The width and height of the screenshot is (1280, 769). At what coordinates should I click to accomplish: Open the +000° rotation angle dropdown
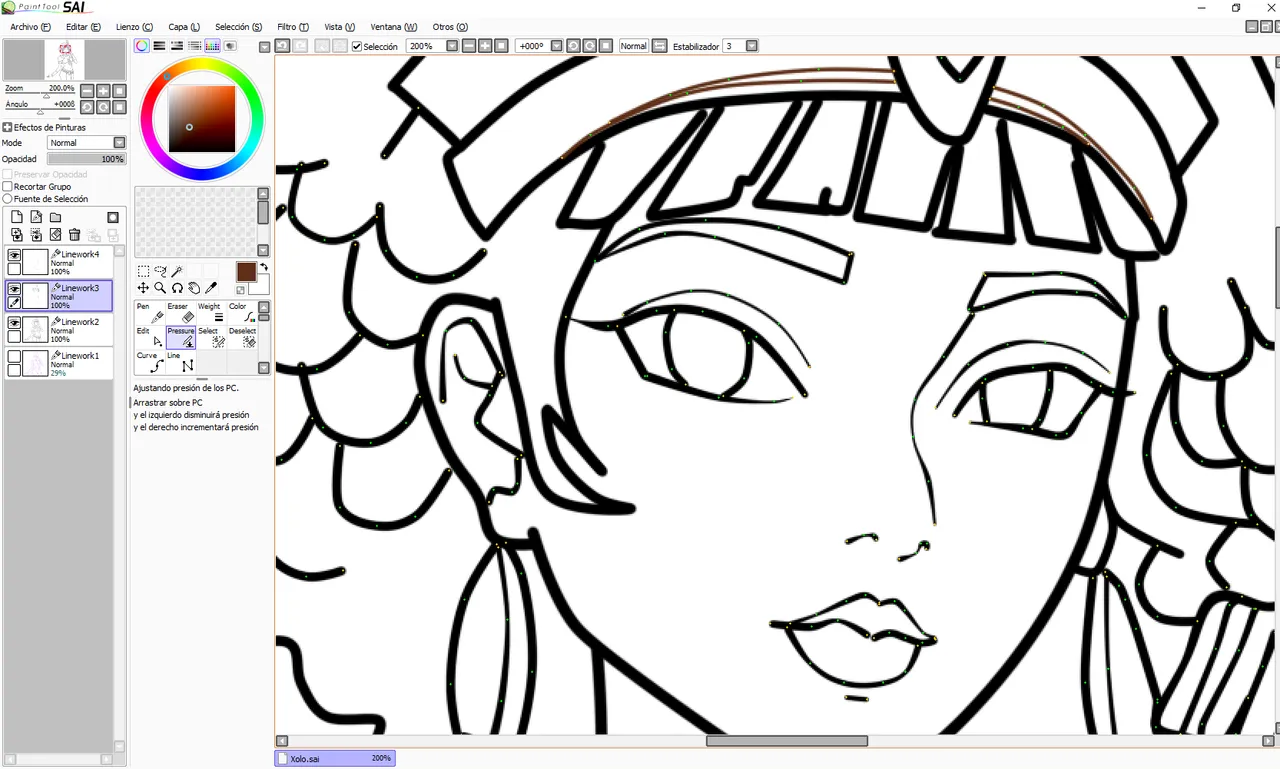pyautogui.click(x=556, y=46)
